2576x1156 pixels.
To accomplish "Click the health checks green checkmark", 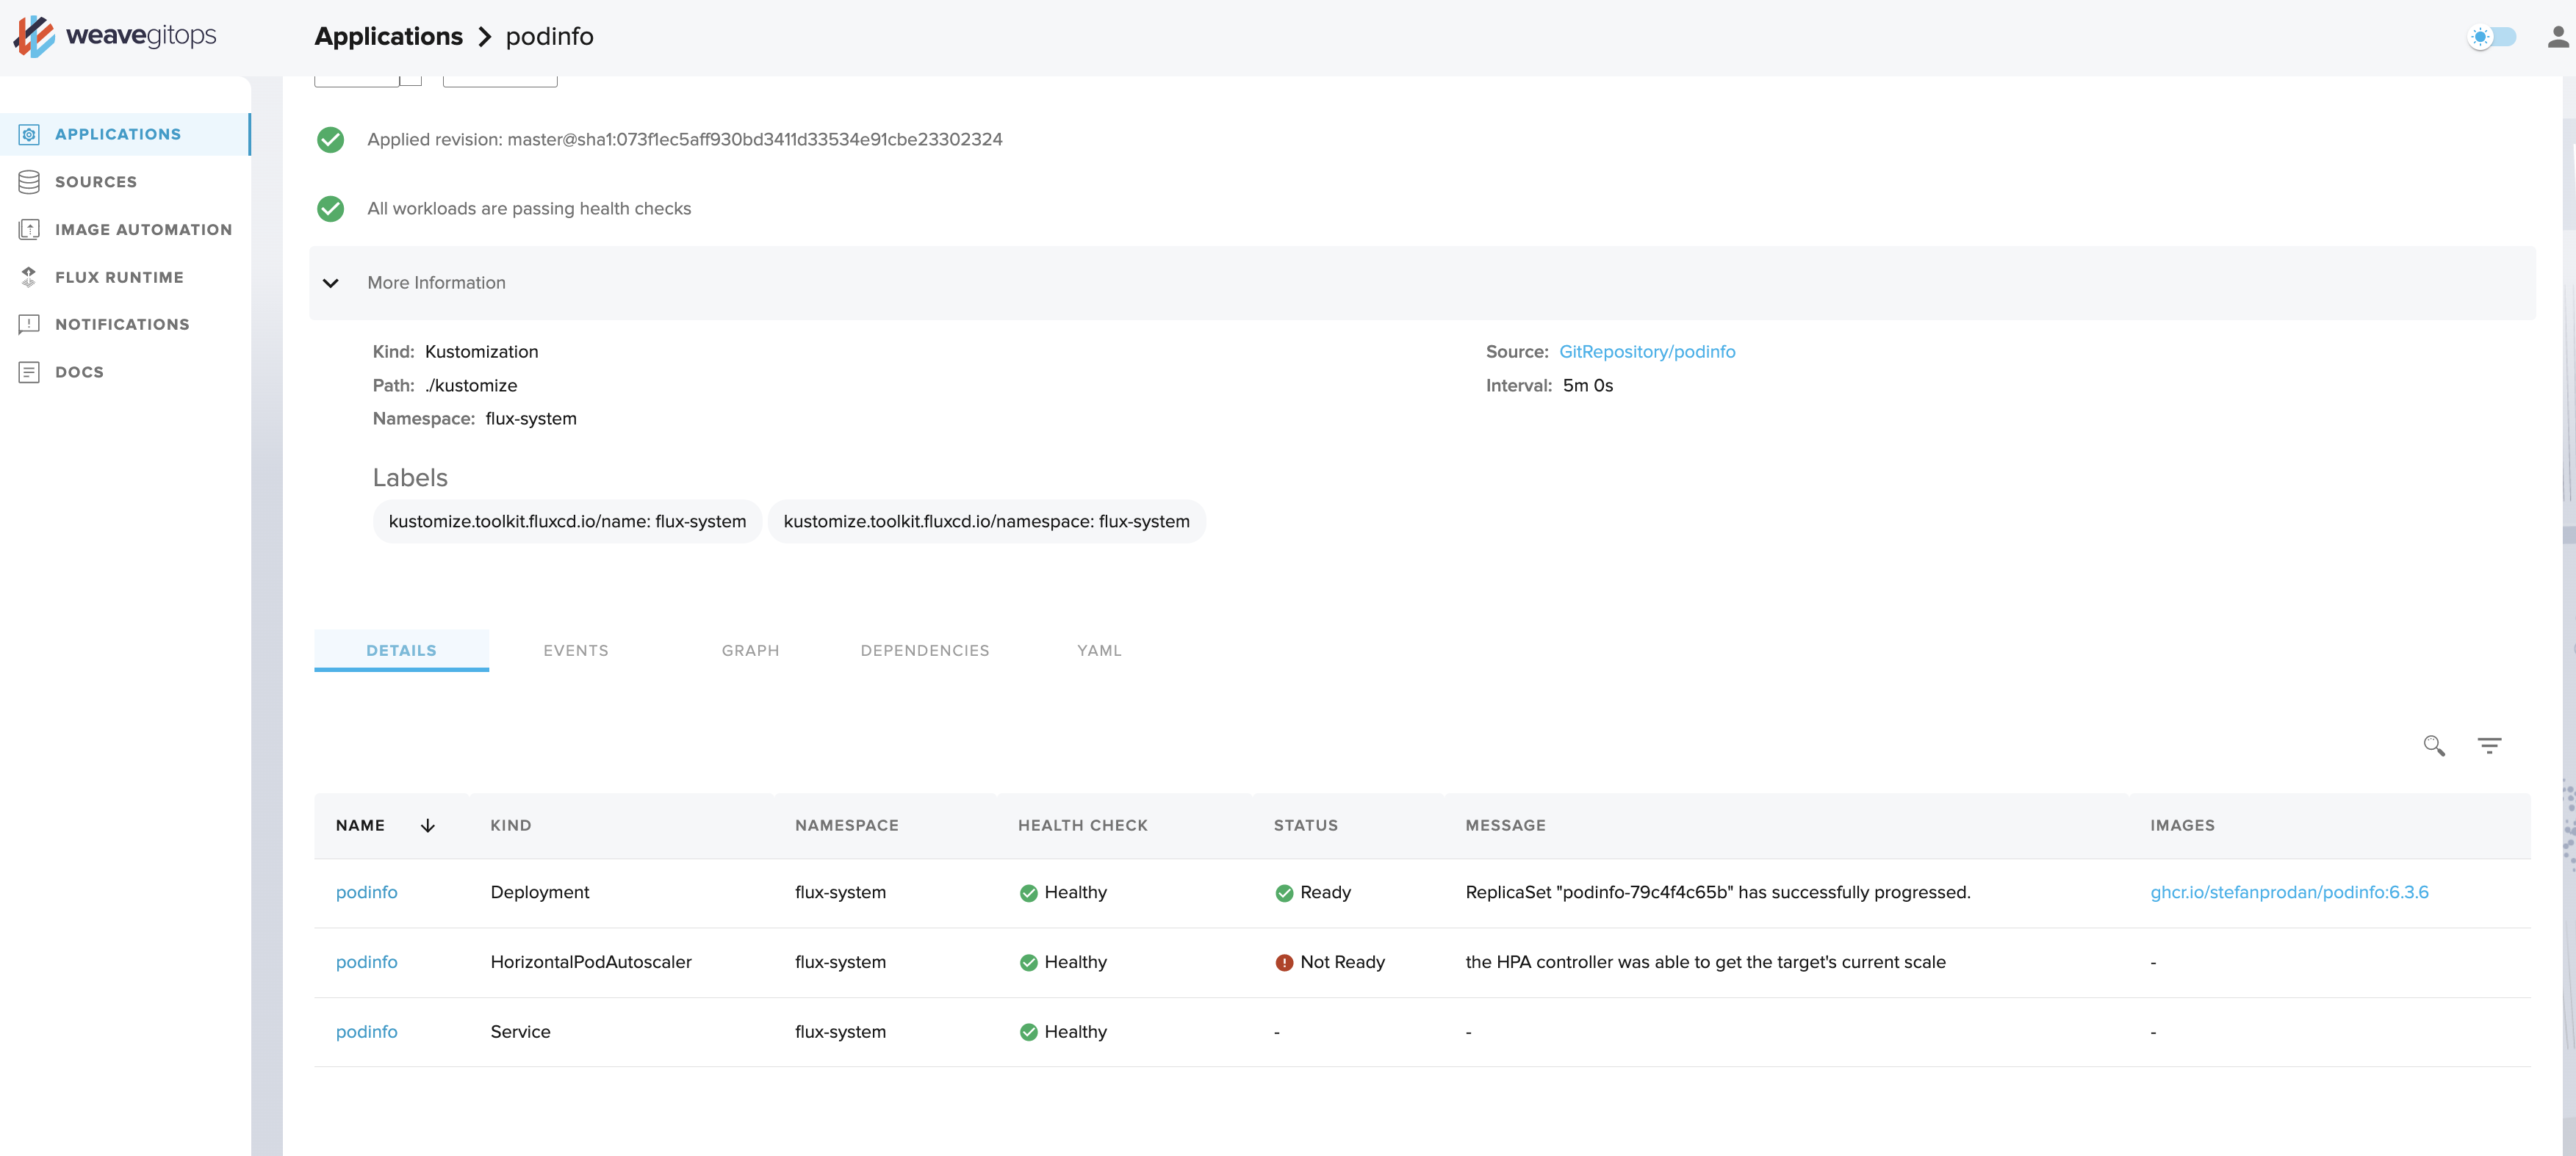I will point(330,208).
